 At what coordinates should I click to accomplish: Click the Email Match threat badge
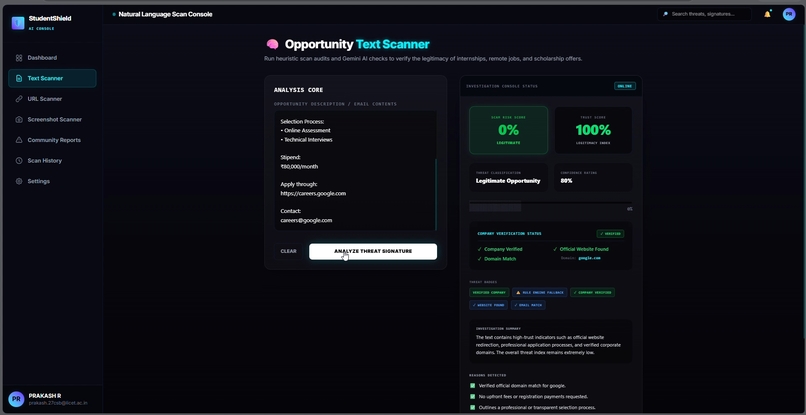(x=528, y=305)
